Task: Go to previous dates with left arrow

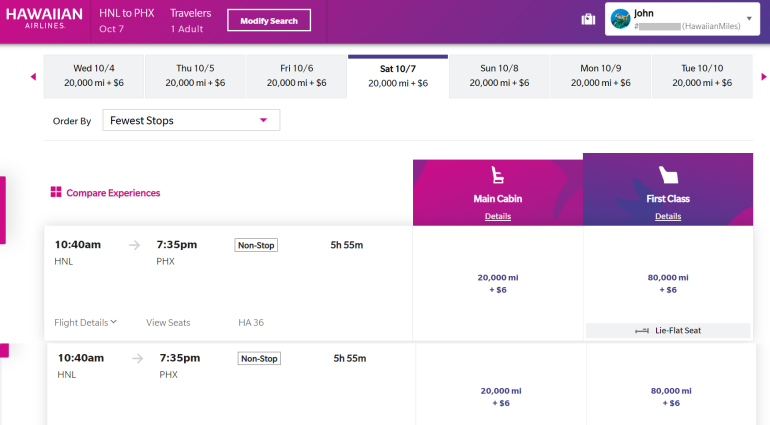Action: click(33, 76)
